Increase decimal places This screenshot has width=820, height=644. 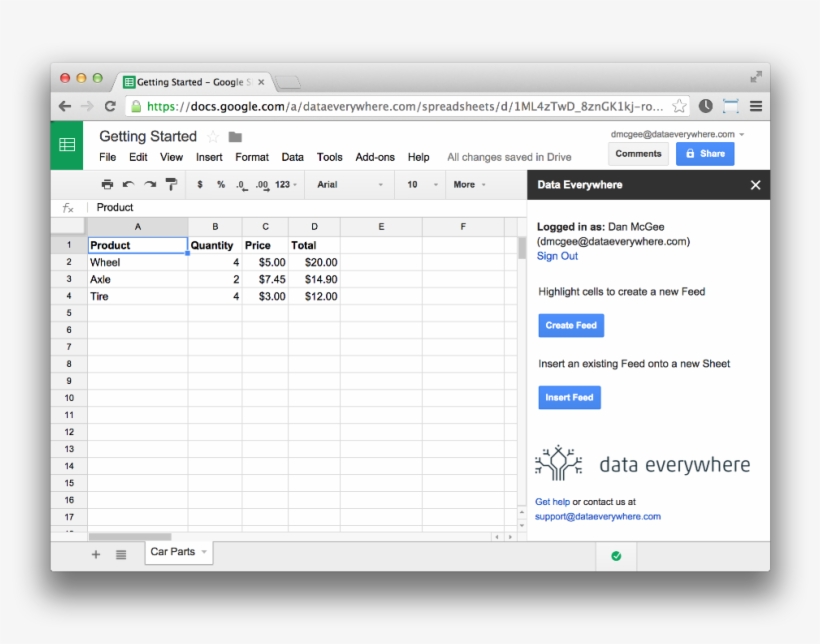(261, 184)
